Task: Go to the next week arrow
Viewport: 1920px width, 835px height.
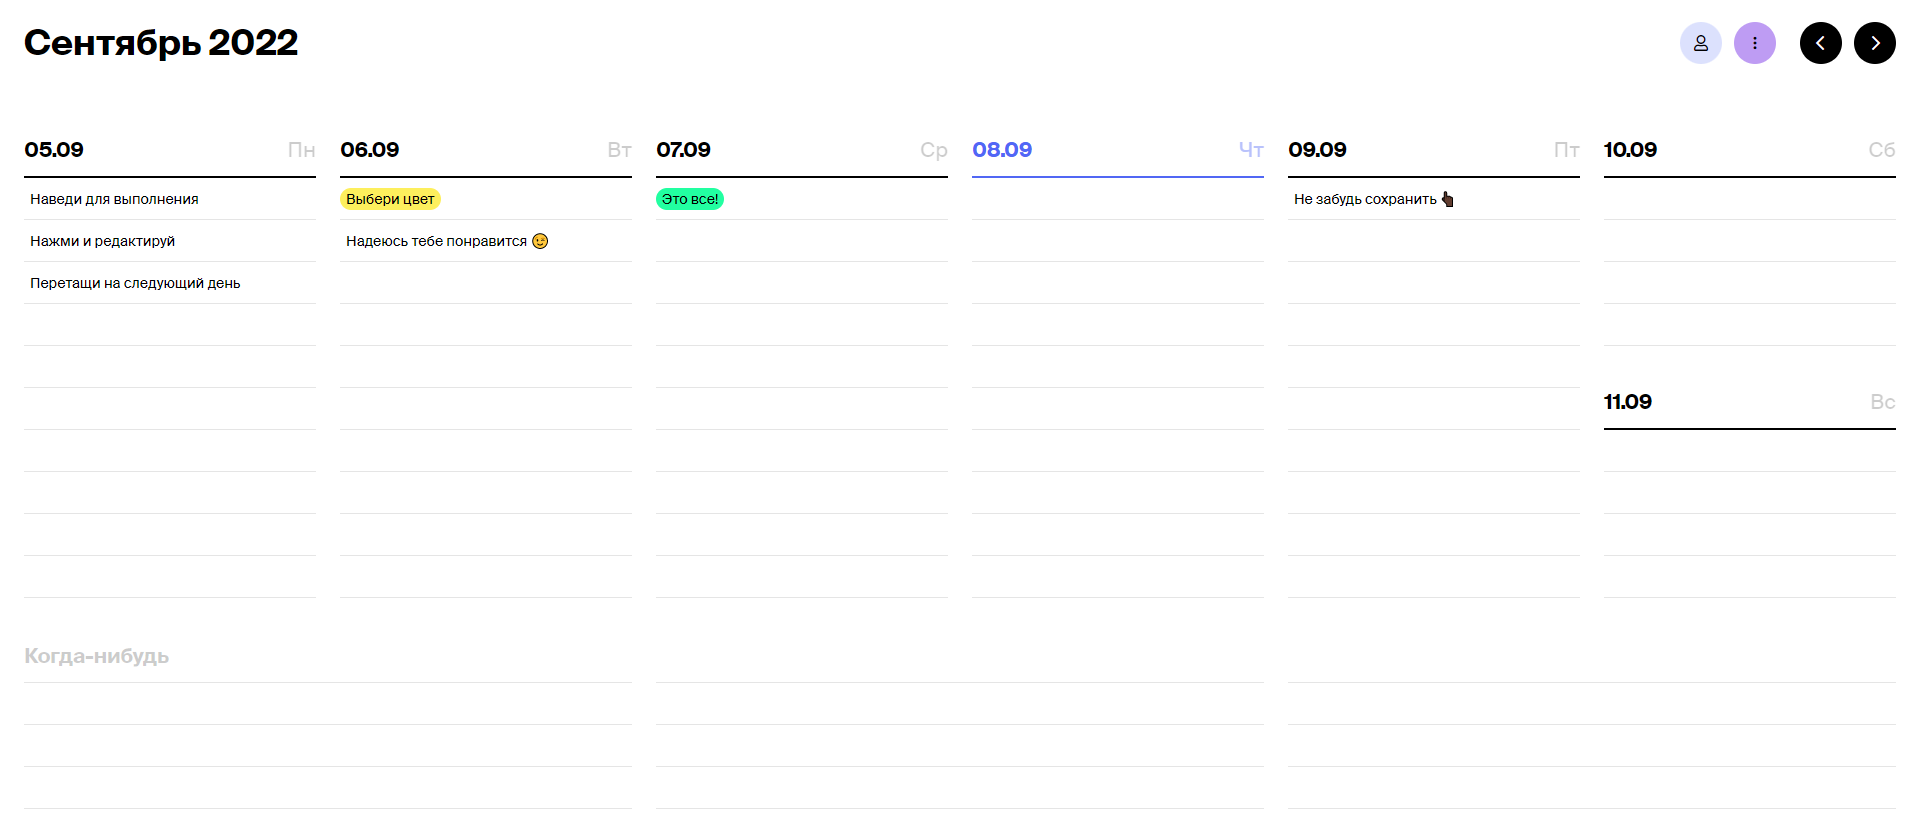Action: (x=1874, y=43)
